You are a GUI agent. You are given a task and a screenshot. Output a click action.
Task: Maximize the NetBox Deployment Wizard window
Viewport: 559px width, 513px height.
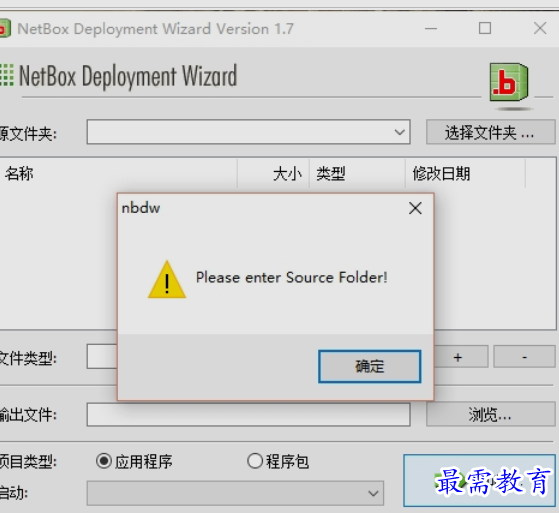(x=485, y=28)
